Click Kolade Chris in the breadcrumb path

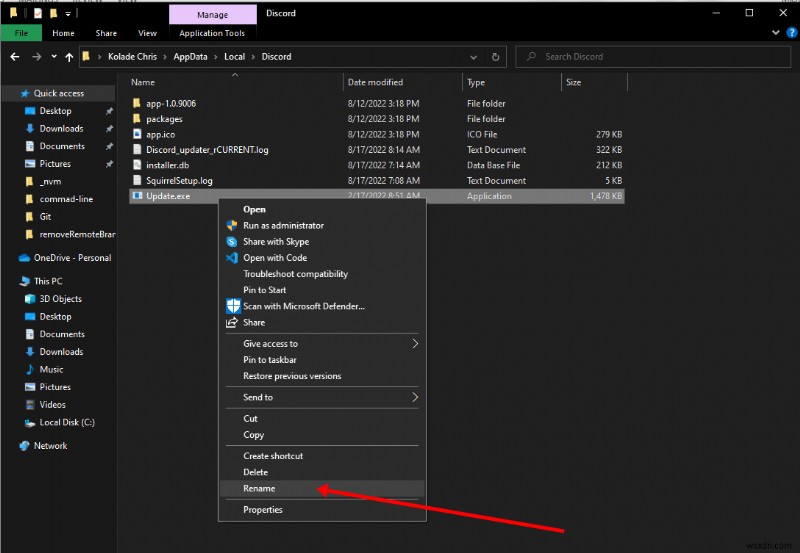click(132, 57)
